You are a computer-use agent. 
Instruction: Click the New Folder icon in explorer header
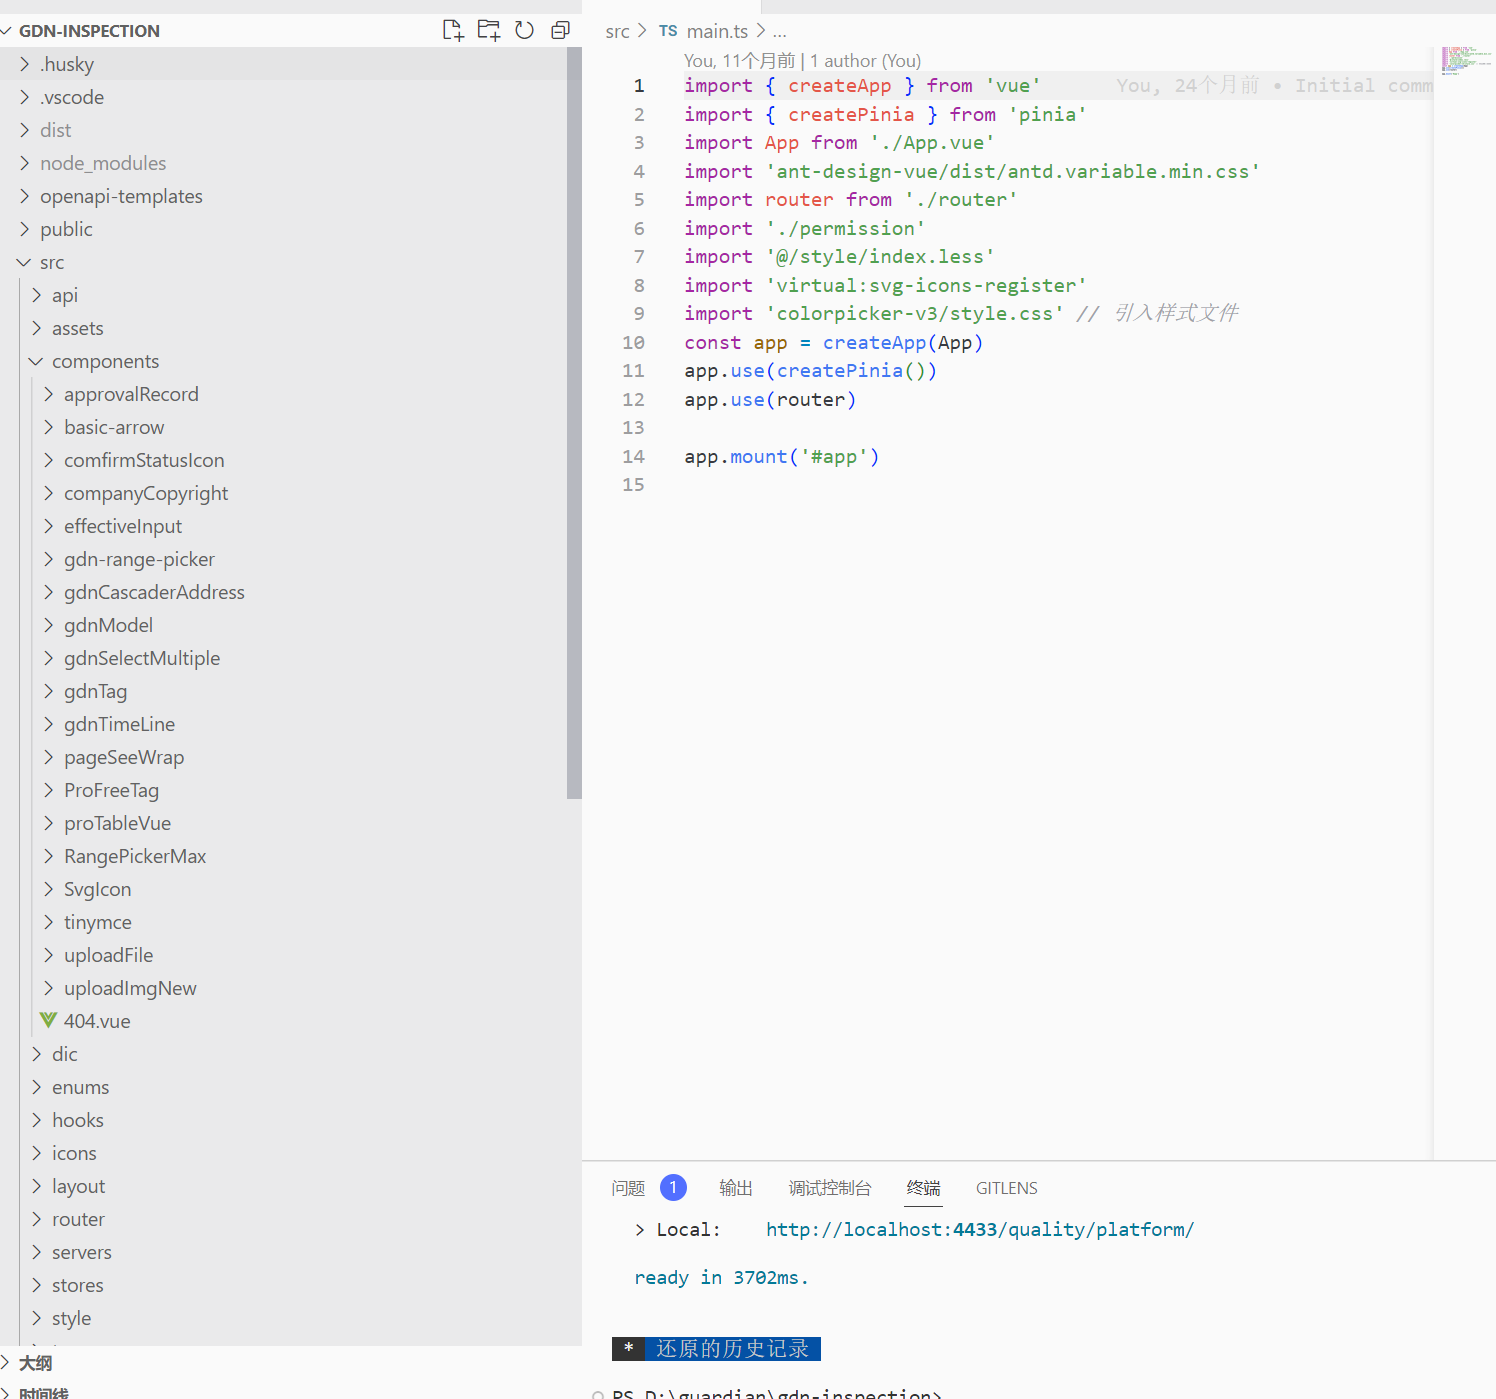pyautogui.click(x=489, y=30)
